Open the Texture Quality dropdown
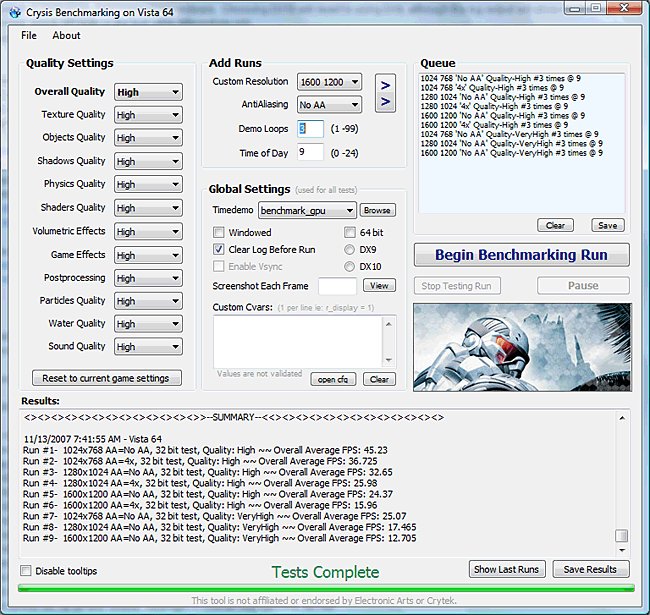This screenshot has width=650, height=615. 148,115
